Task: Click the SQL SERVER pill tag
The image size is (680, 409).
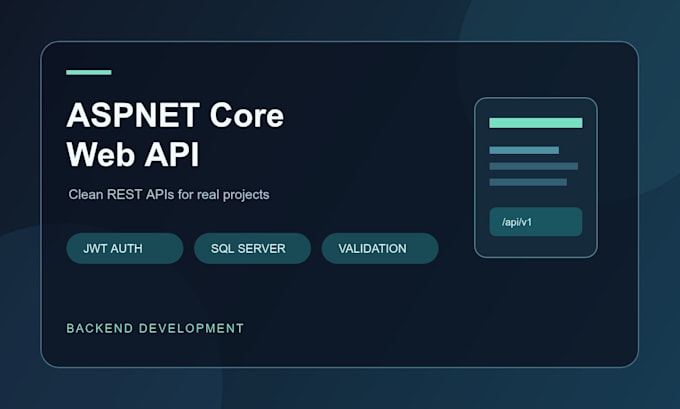Action: [x=252, y=249]
